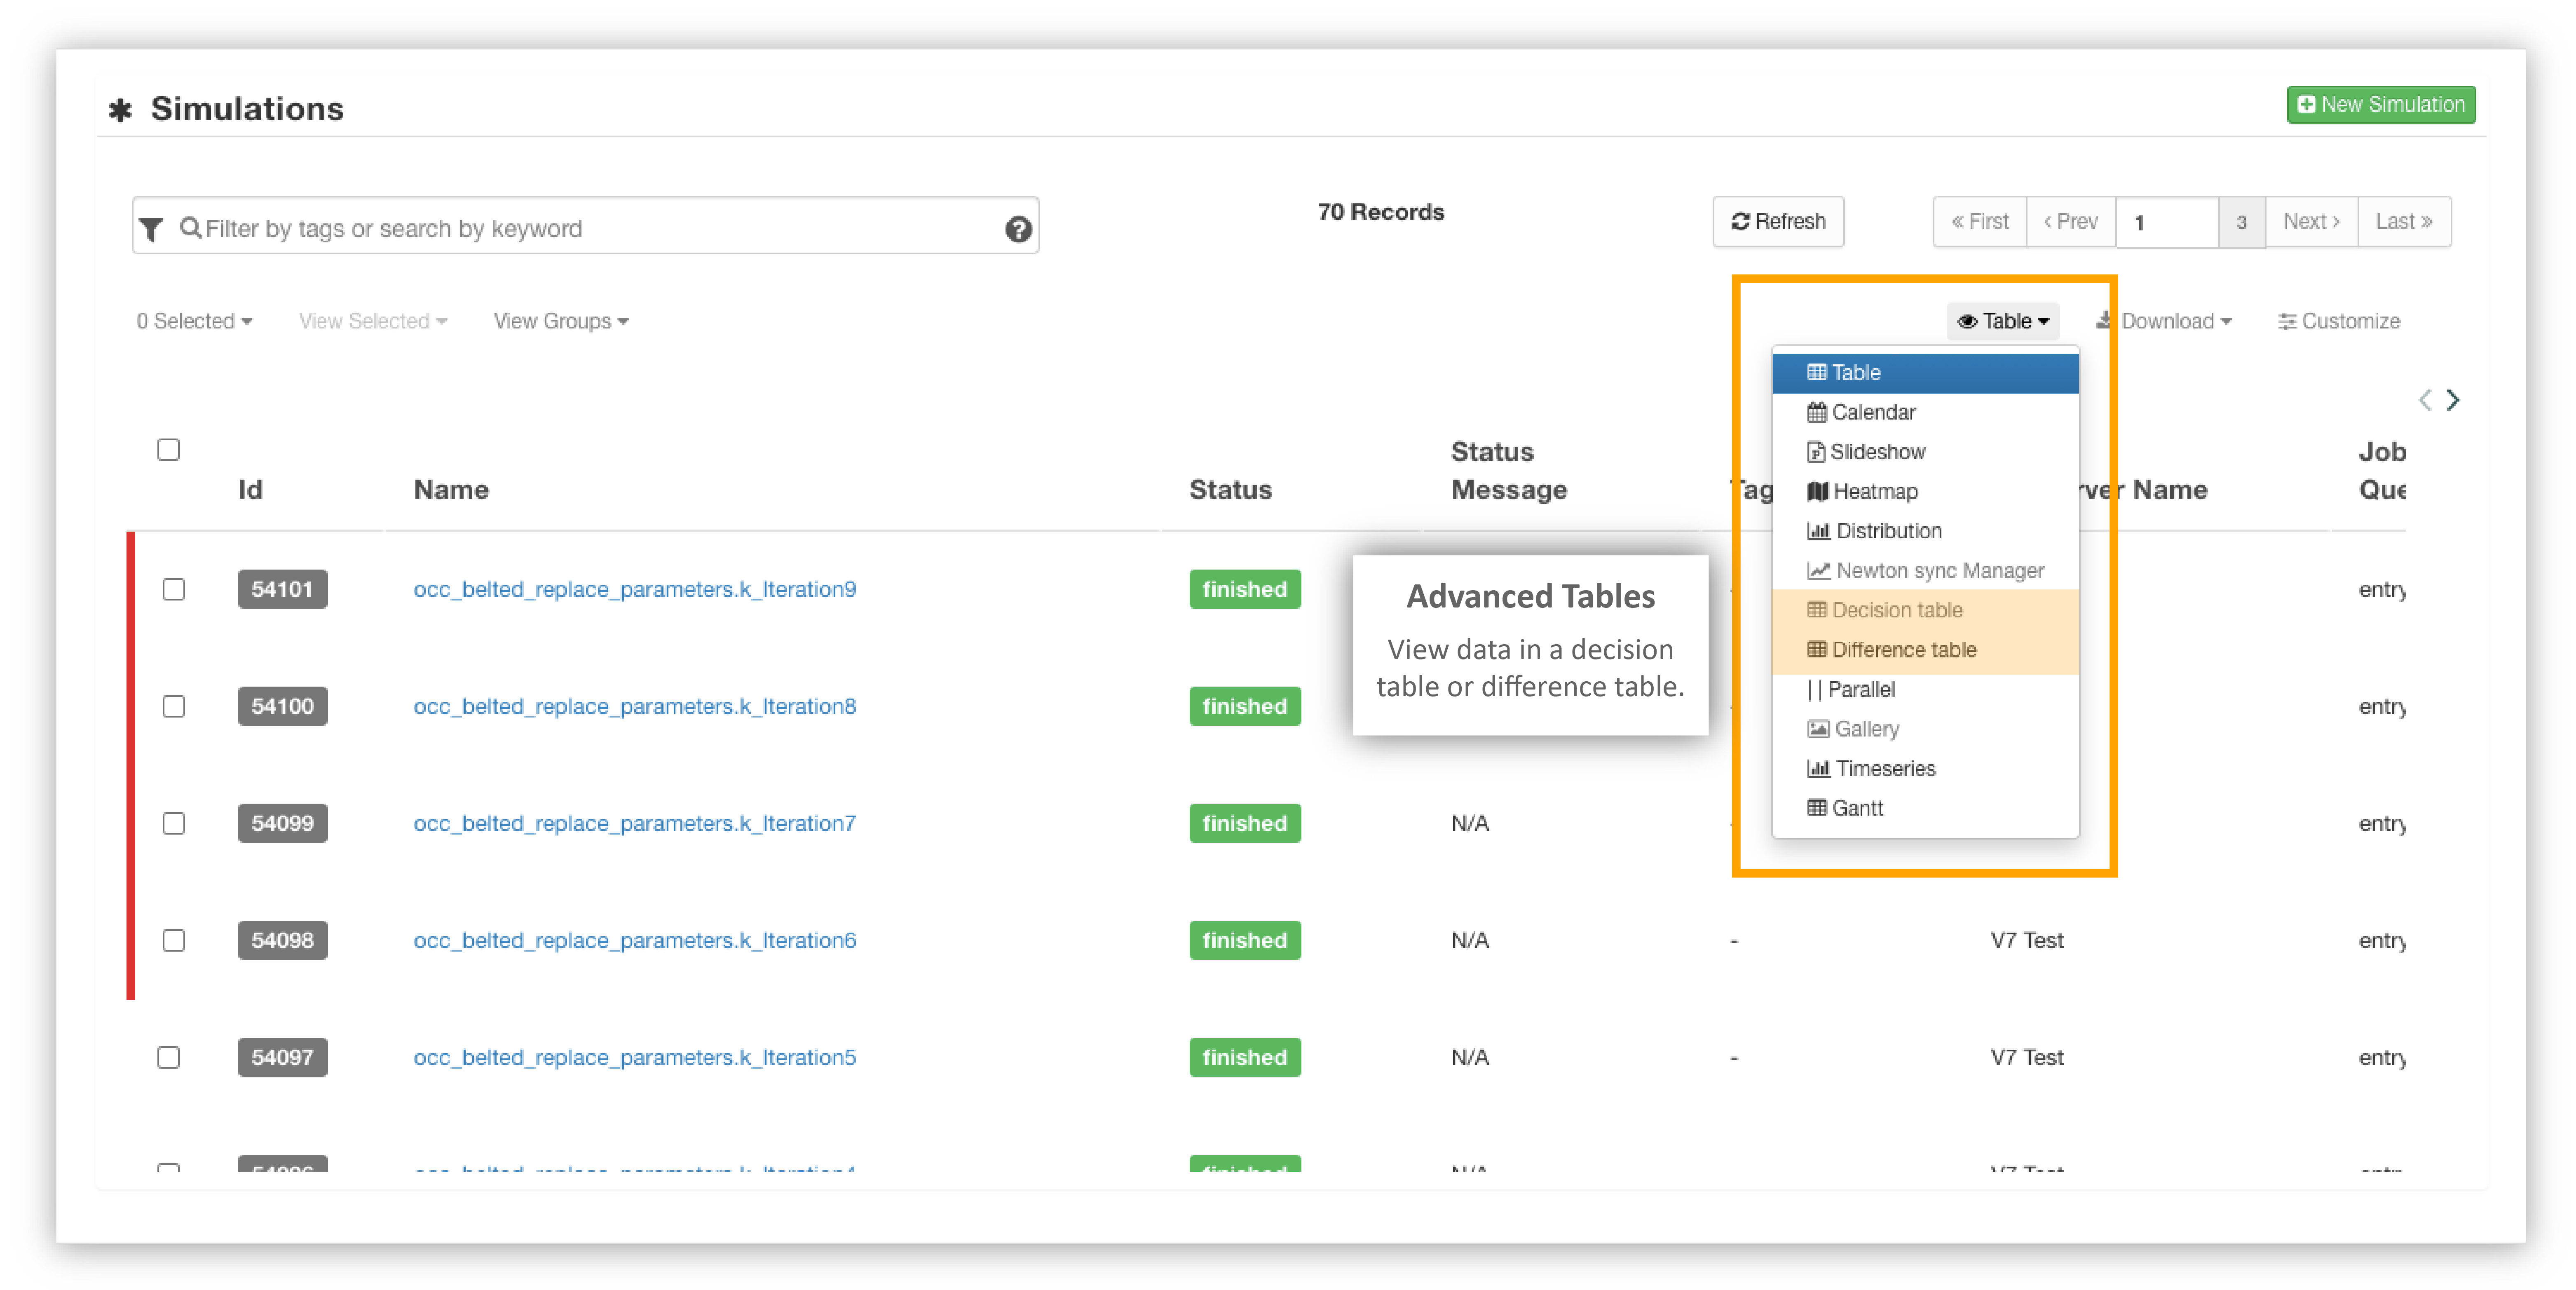This screenshot has height=1290, width=2576.
Task: Open occ_belted_replace_parameters.k_Iteration6 link
Action: pyautogui.click(x=635, y=940)
